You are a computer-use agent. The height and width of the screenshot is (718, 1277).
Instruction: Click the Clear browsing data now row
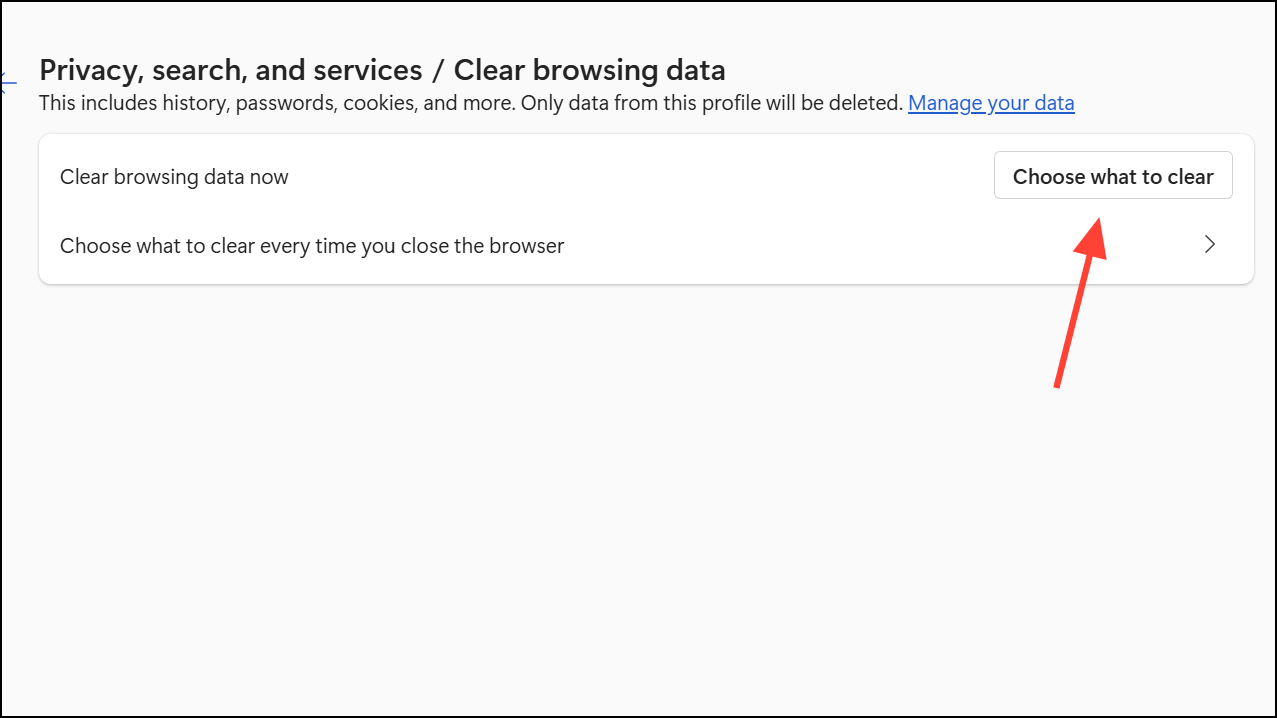pos(500,177)
